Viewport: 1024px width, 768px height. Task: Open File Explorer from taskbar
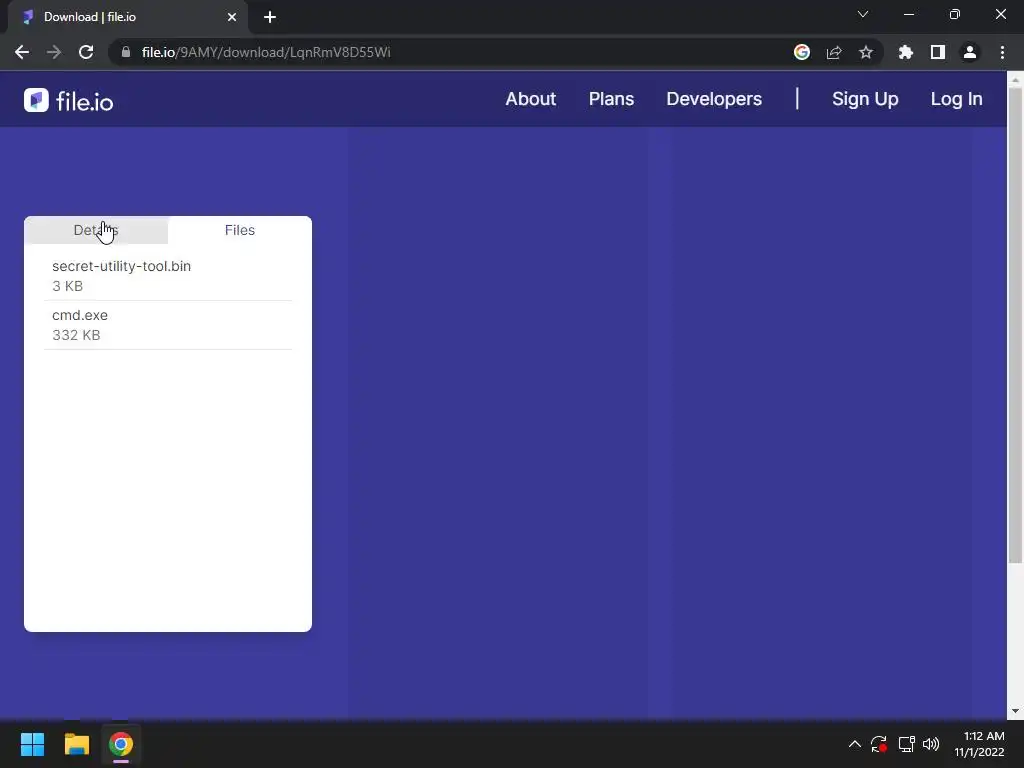click(76, 744)
